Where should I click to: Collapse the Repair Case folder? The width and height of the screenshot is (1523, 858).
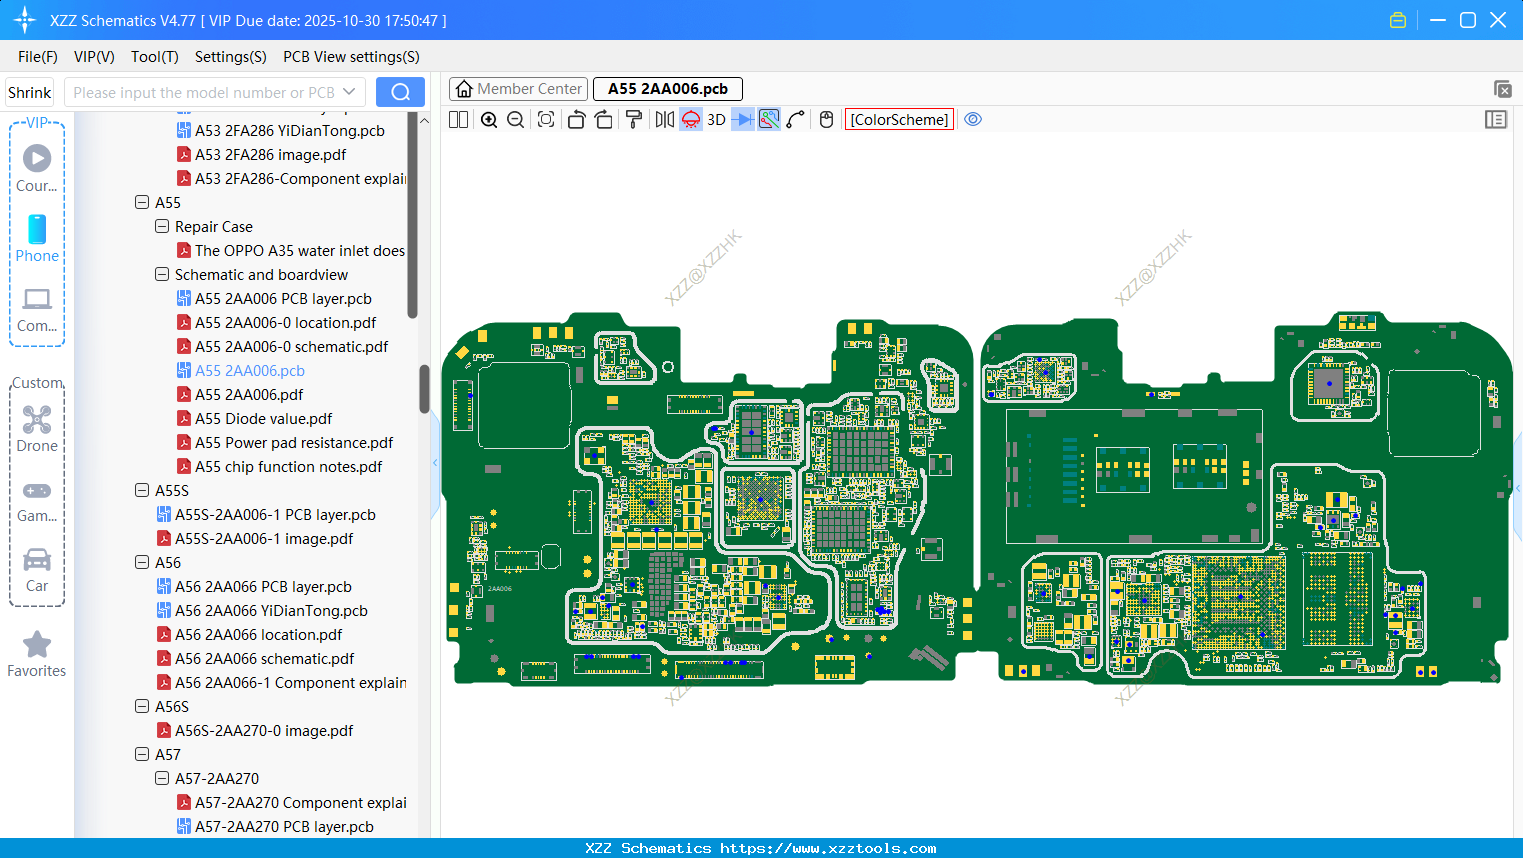162,226
